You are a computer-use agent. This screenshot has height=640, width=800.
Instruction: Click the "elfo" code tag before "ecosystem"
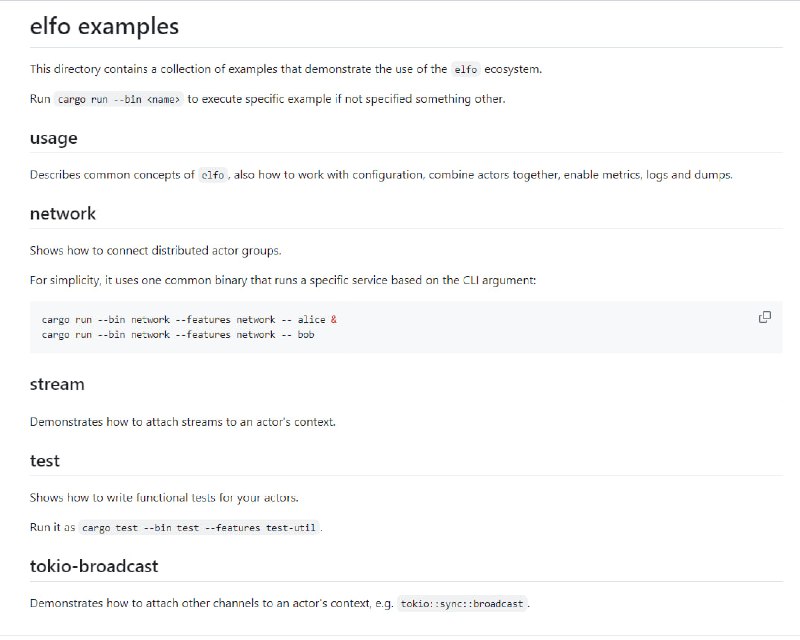point(465,70)
